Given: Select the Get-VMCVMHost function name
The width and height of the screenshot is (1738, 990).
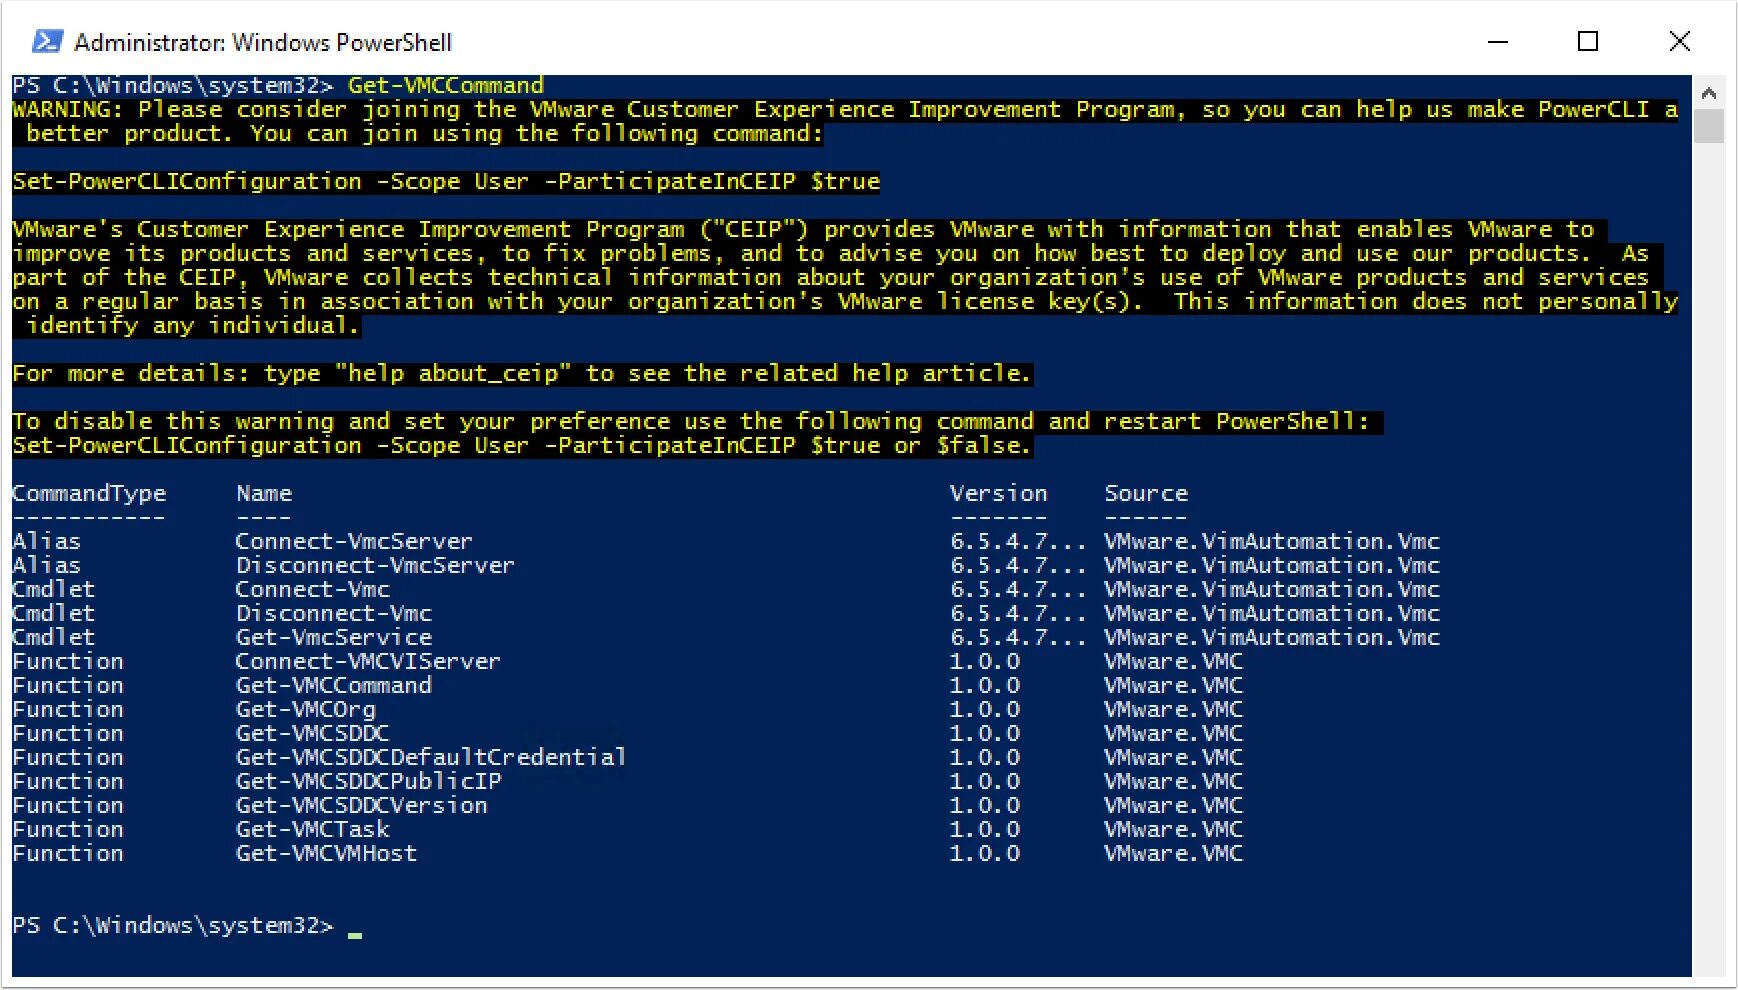Looking at the screenshot, I should [x=326, y=854].
